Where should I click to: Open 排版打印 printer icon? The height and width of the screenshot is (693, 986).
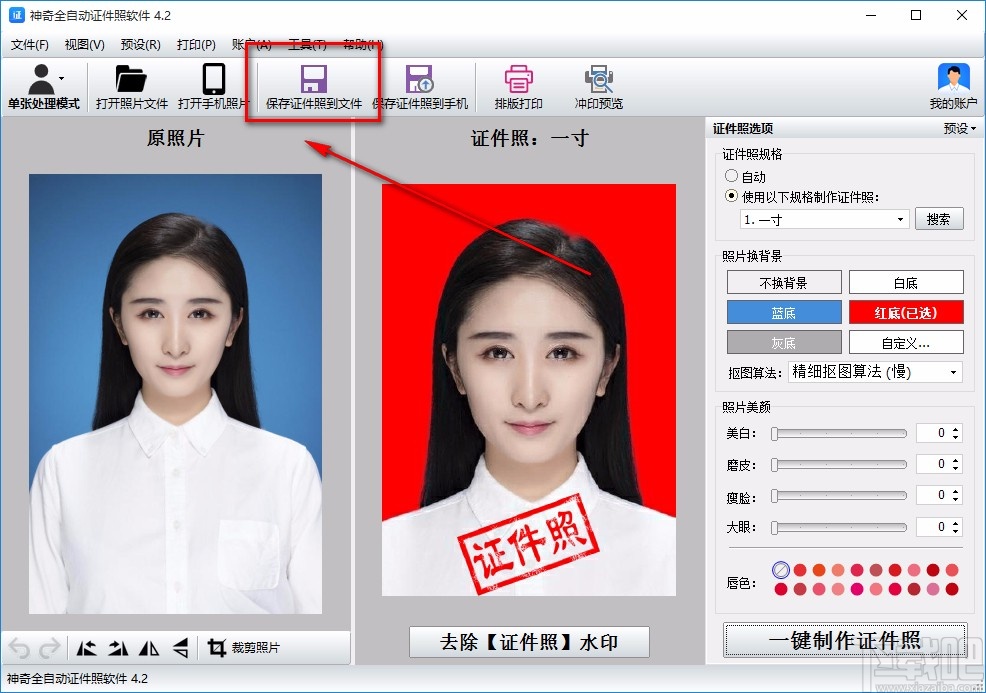[518, 79]
